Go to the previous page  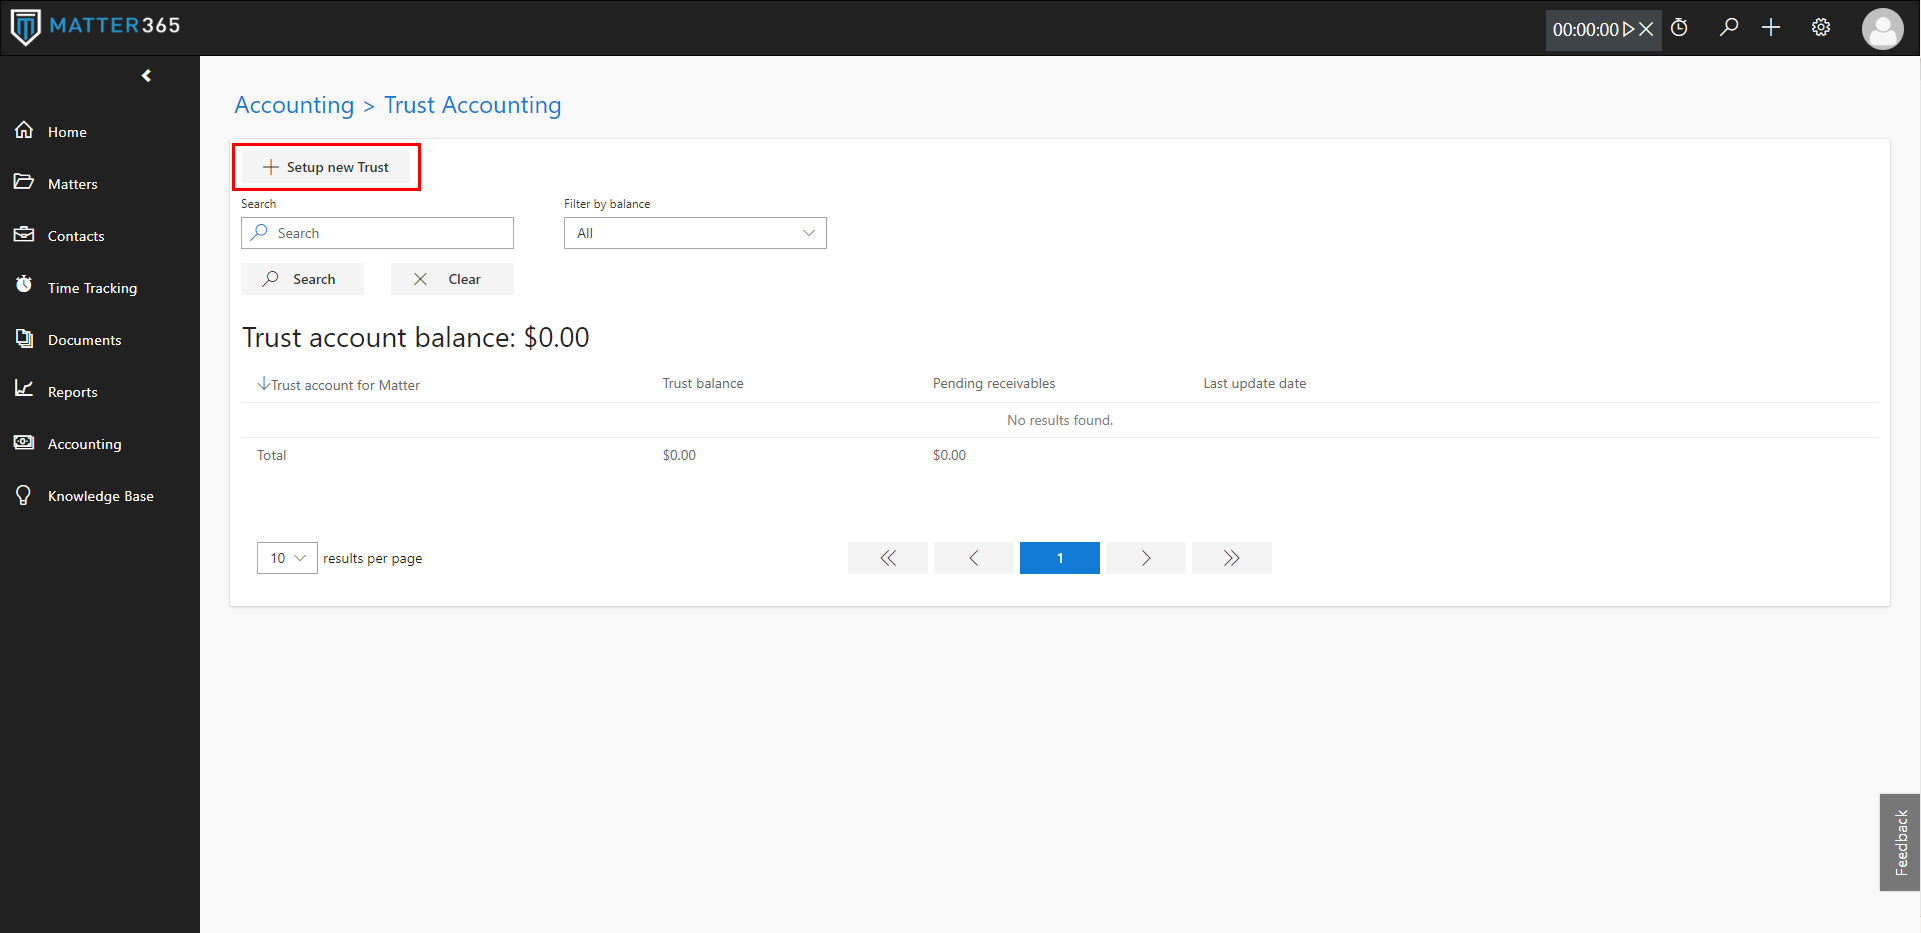(x=974, y=558)
